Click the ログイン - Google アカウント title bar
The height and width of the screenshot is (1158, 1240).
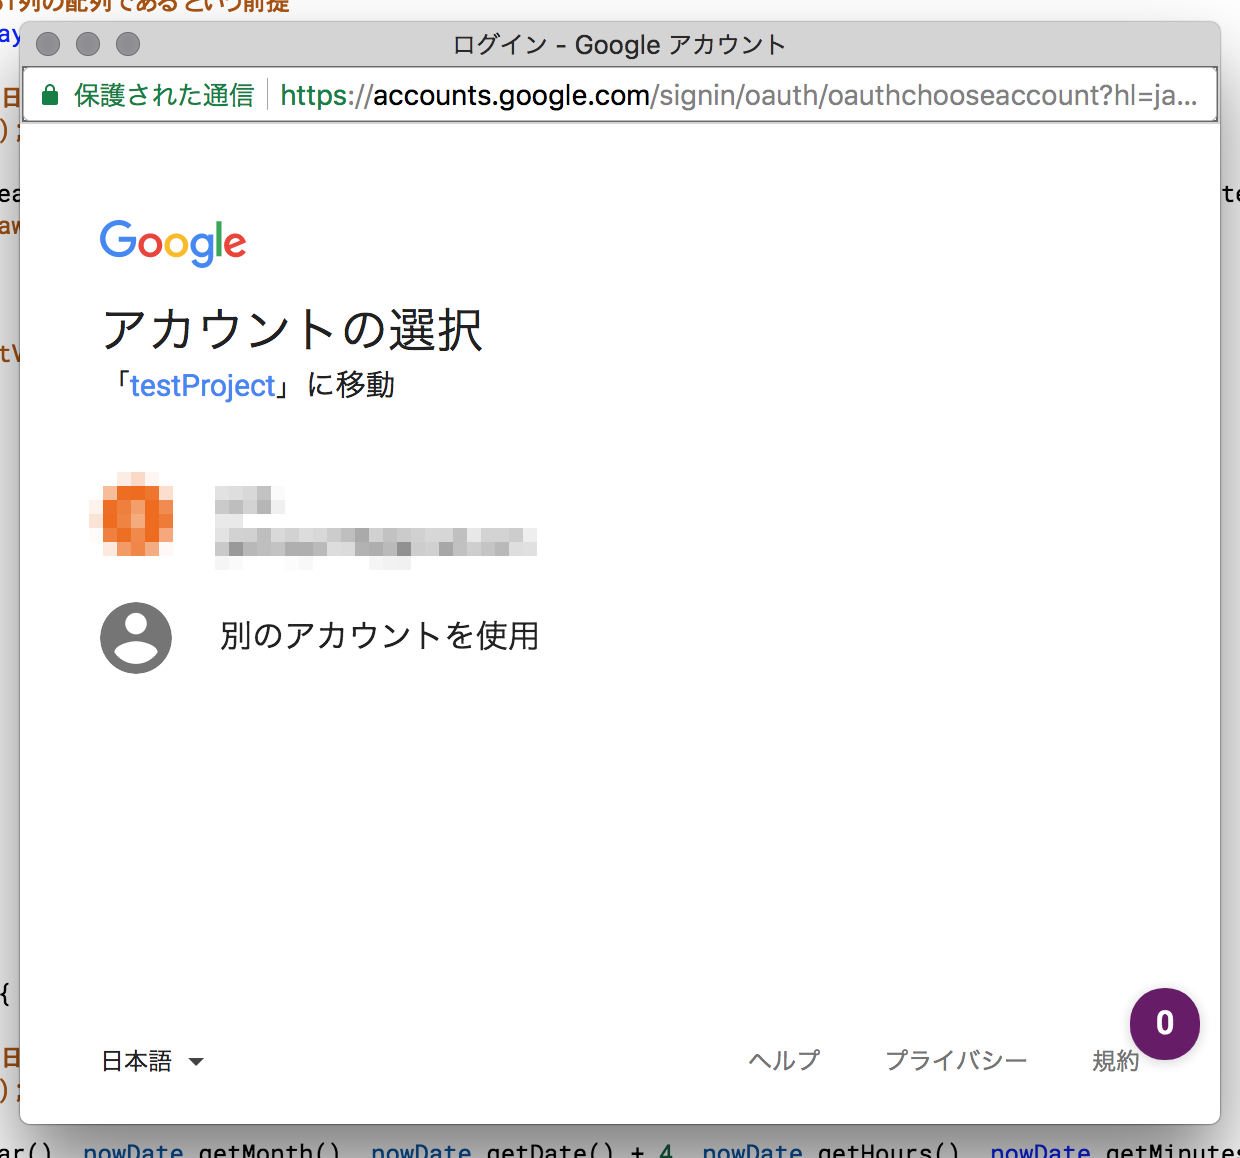pos(619,45)
